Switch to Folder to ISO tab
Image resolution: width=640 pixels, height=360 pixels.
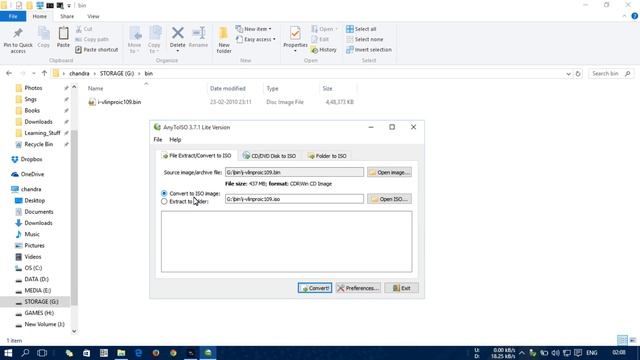pyautogui.click(x=327, y=156)
